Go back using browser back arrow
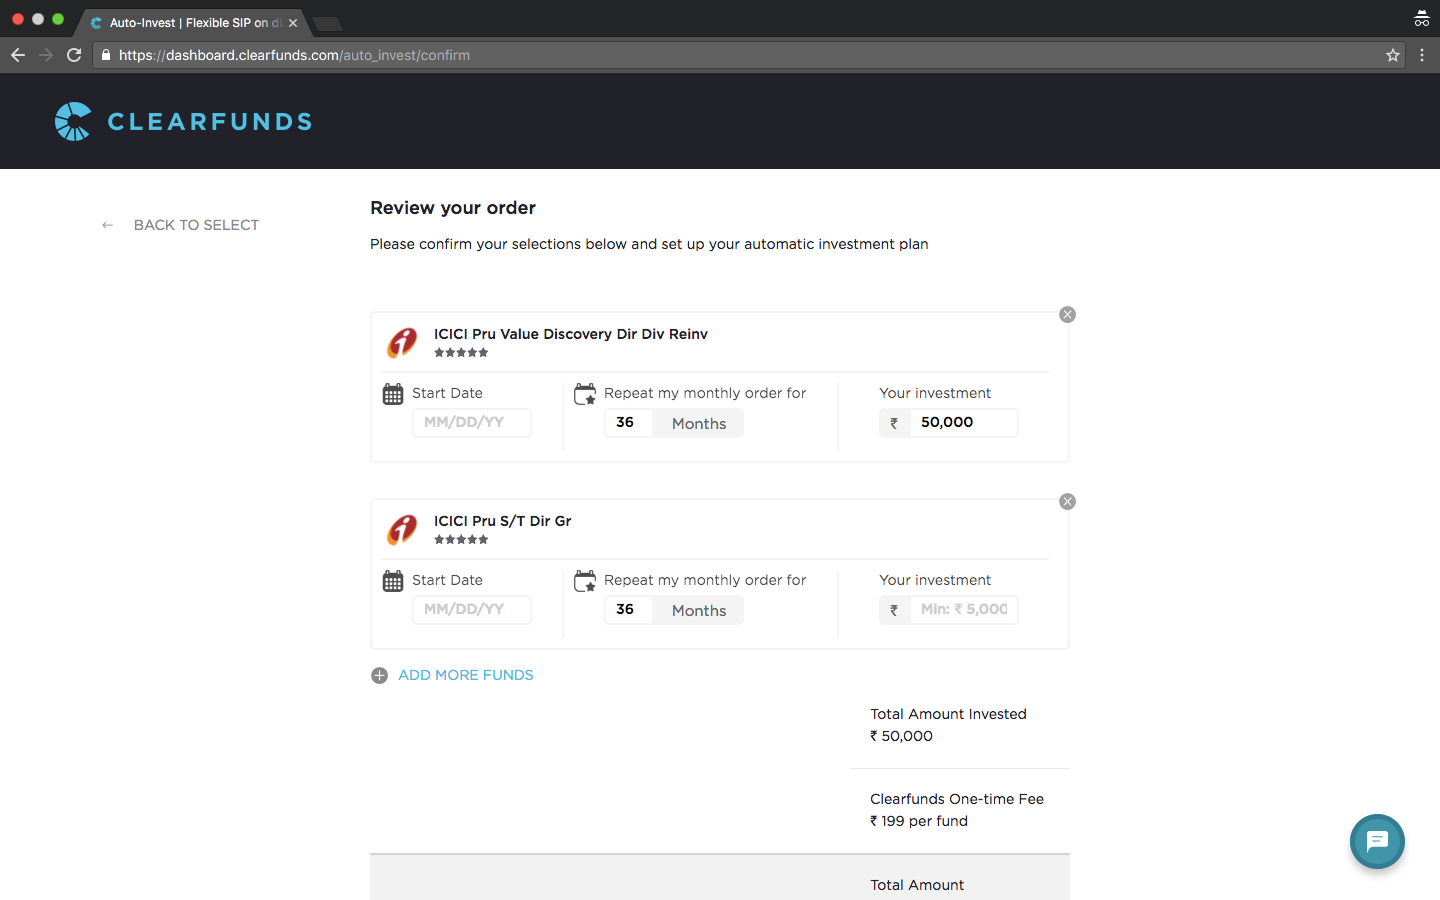Image resolution: width=1440 pixels, height=900 pixels. [18, 55]
